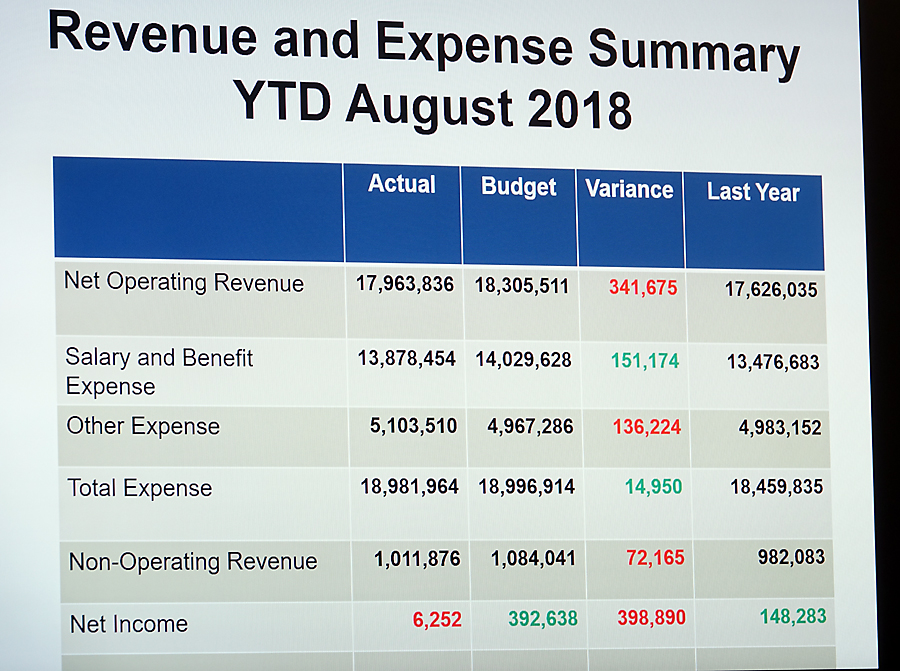The height and width of the screenshot is (671, 900).
Task: Click the 'Salary and Benefit Expense' row label
Action: (x=159, y=371)
